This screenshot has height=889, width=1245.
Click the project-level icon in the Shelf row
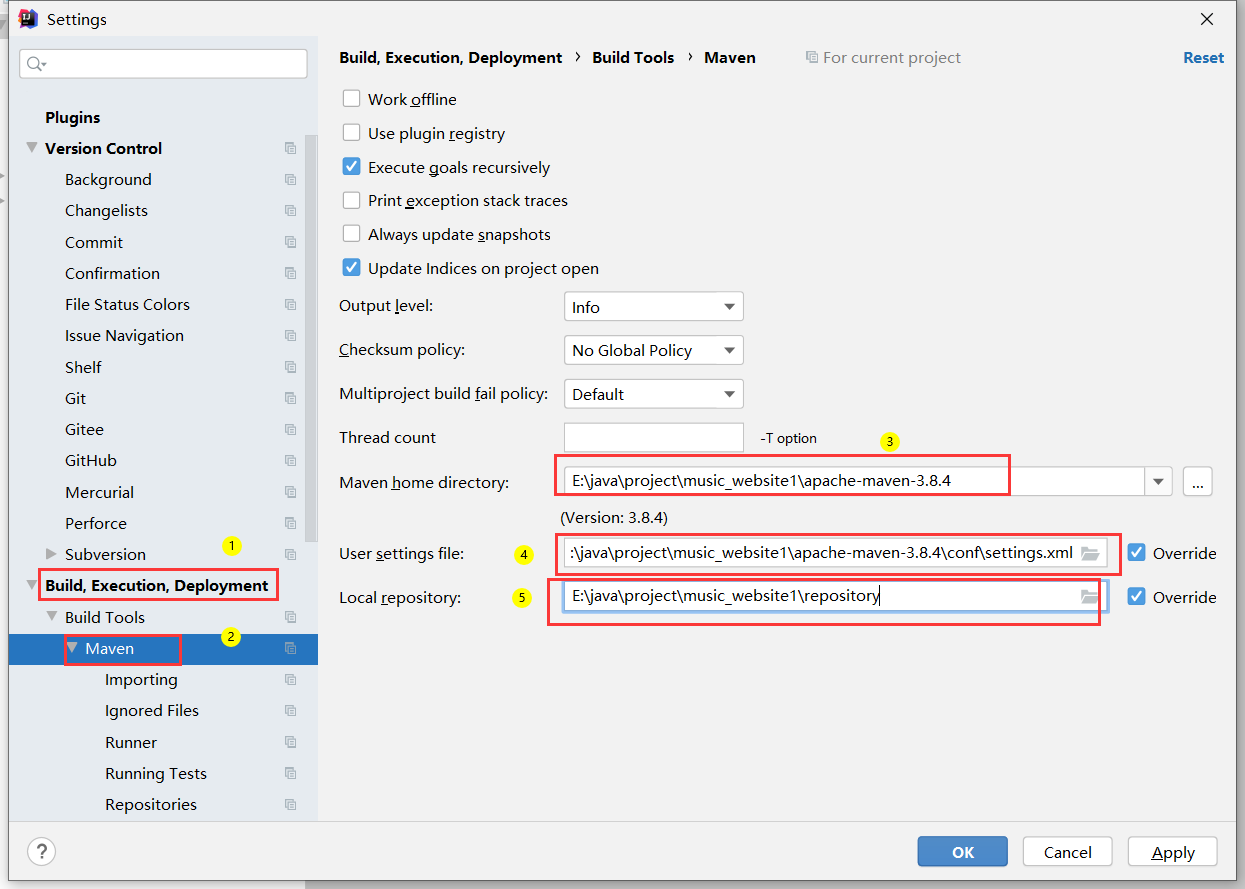290,367
